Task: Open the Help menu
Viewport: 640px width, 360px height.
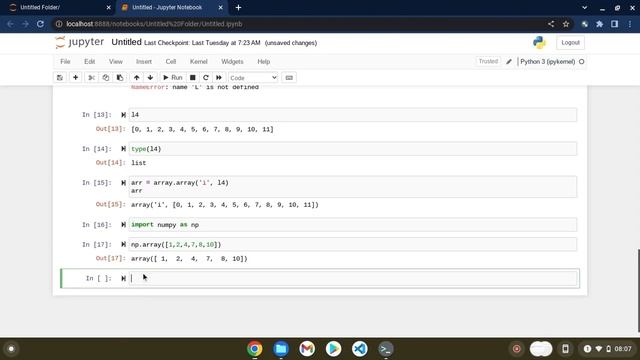Action: pyautogui.click(x=264, y=62)
